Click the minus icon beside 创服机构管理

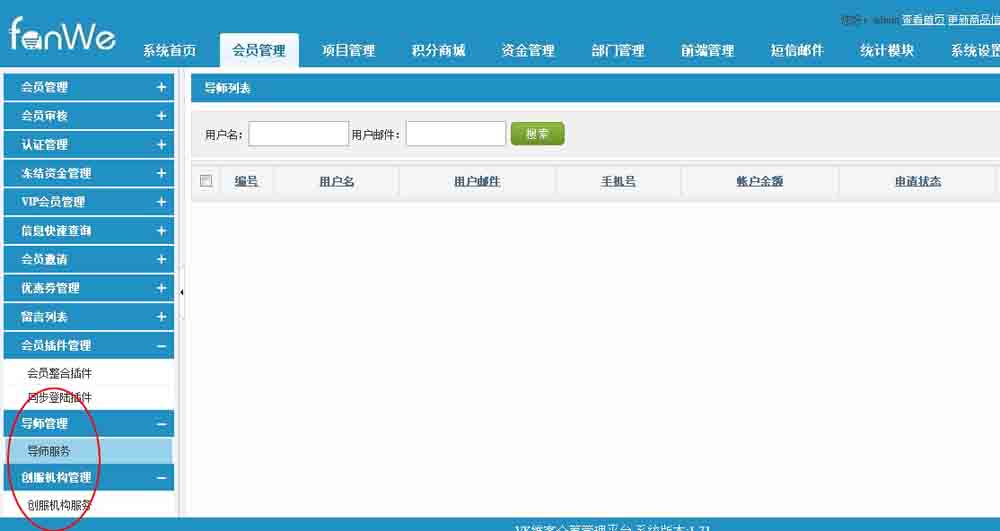161,478
